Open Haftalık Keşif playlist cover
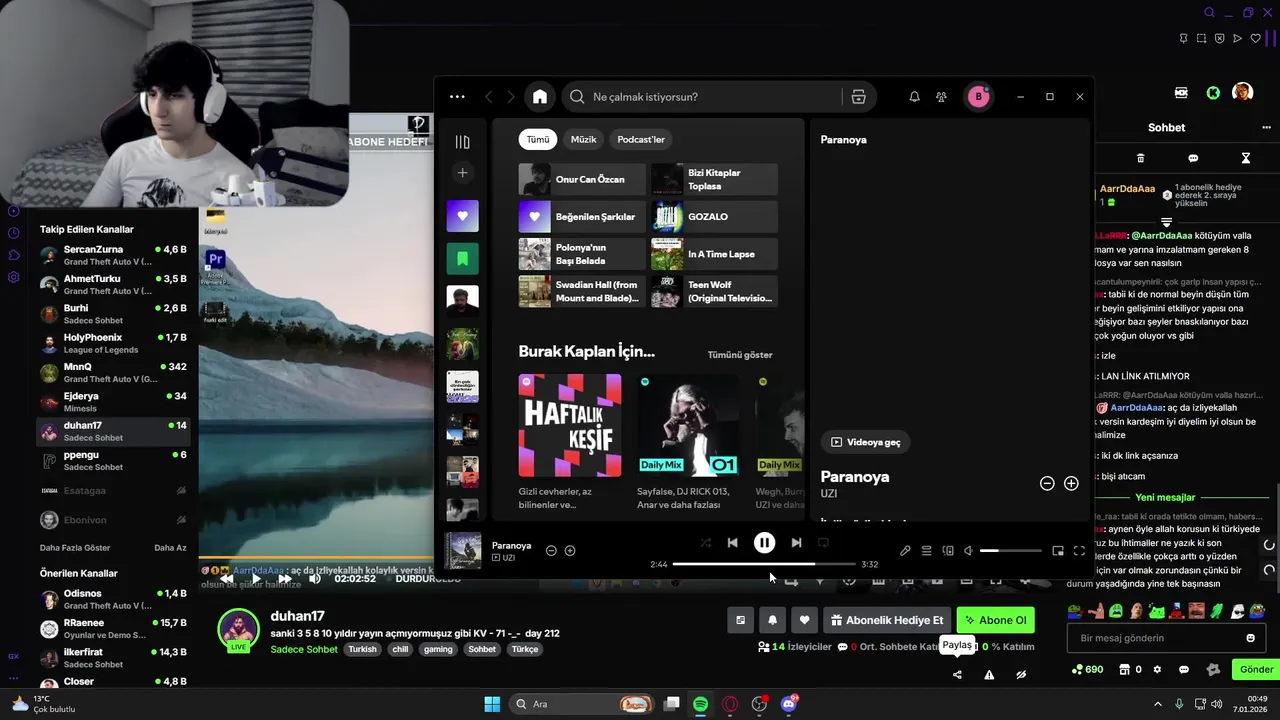Viewport: 1280px width, 720px height. tap(570, 425)
